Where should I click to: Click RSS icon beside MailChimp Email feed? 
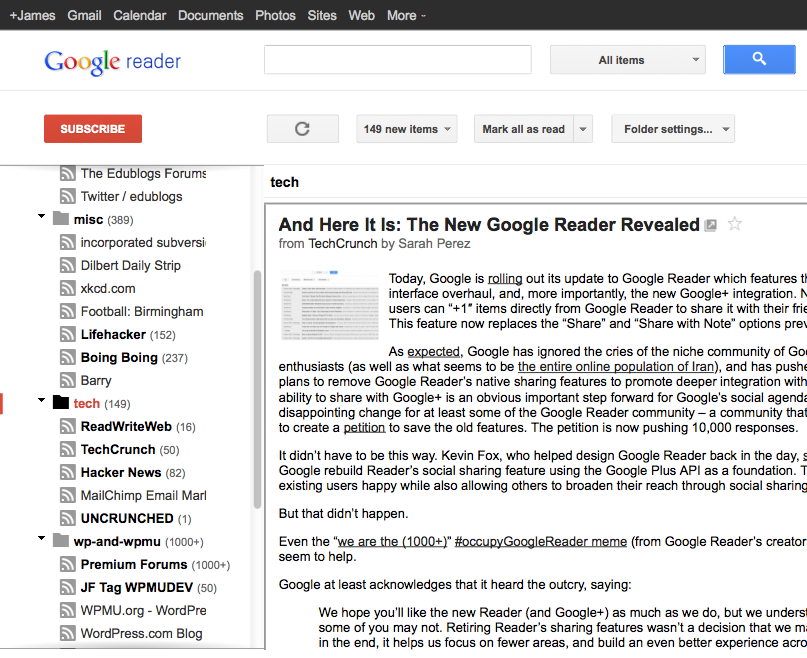click(67, 495)
